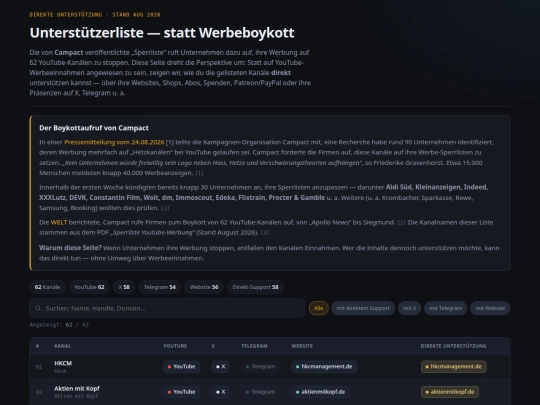Click the 'X 58' stat pill
The image size is (540, 405).
click(x=124, y=287)
